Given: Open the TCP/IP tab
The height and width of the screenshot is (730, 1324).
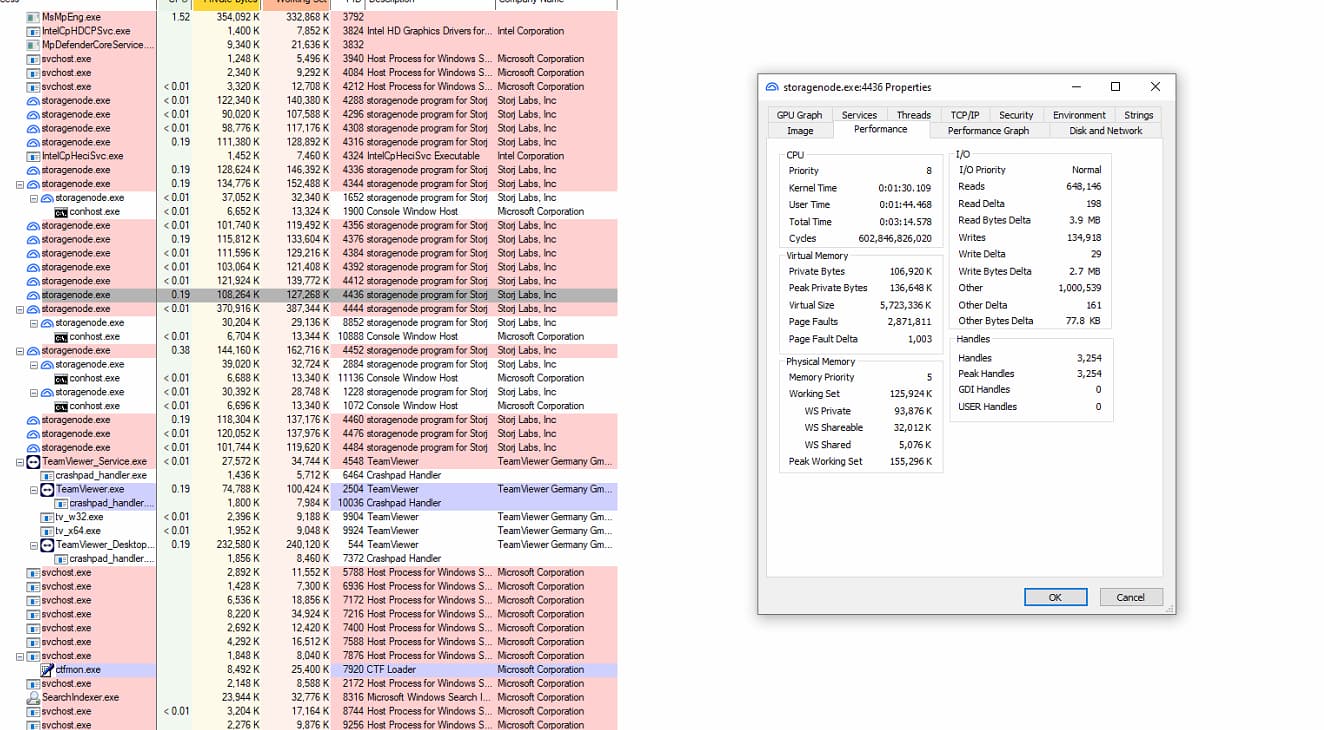Looking at the screenshot, I should tap(965, 115).
